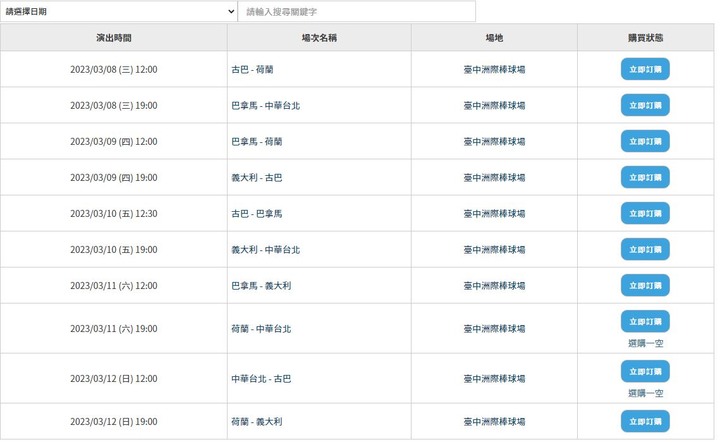The height and width of the screenshot is (442, 720).
Task: Click the search keyword input field
Action: (x=356, y=12)
